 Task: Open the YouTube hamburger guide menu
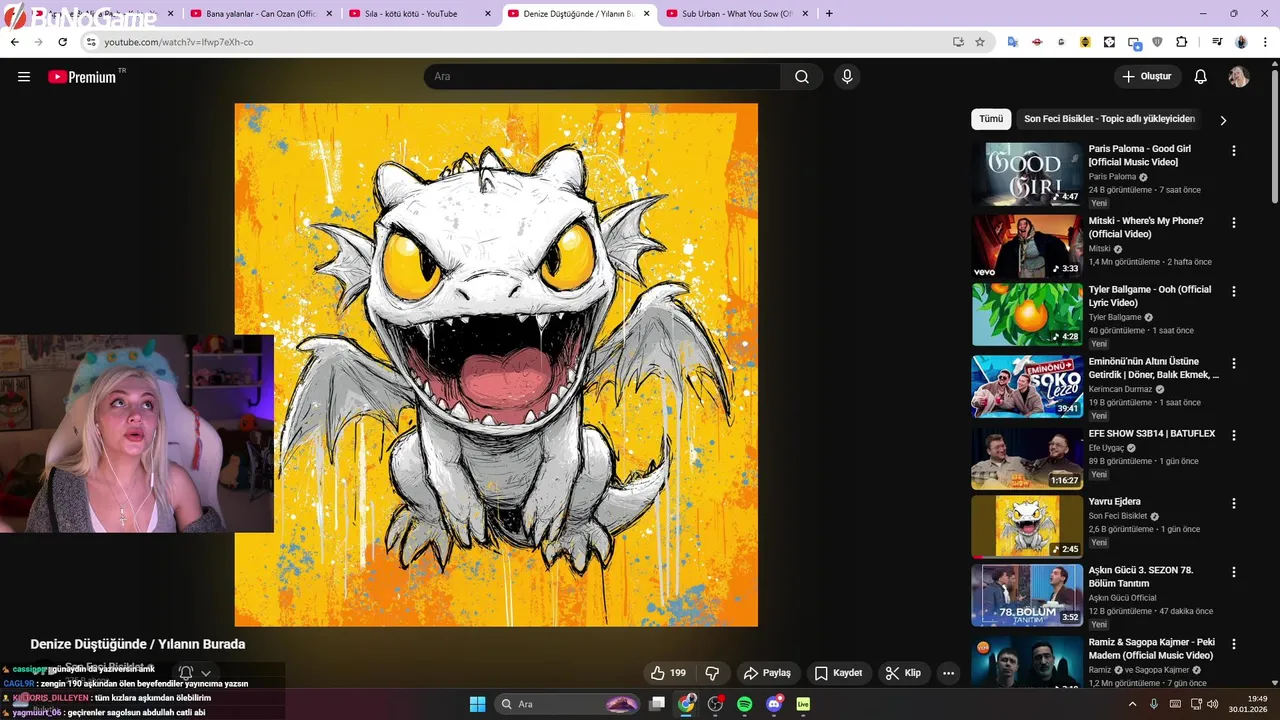(24, 77)
